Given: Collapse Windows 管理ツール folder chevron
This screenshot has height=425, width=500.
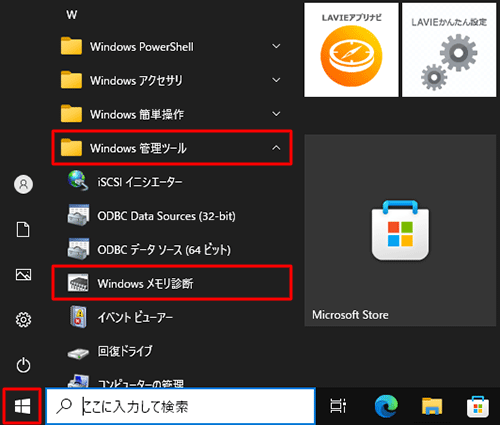Looking at the screenshot, I should pos(276,148).
